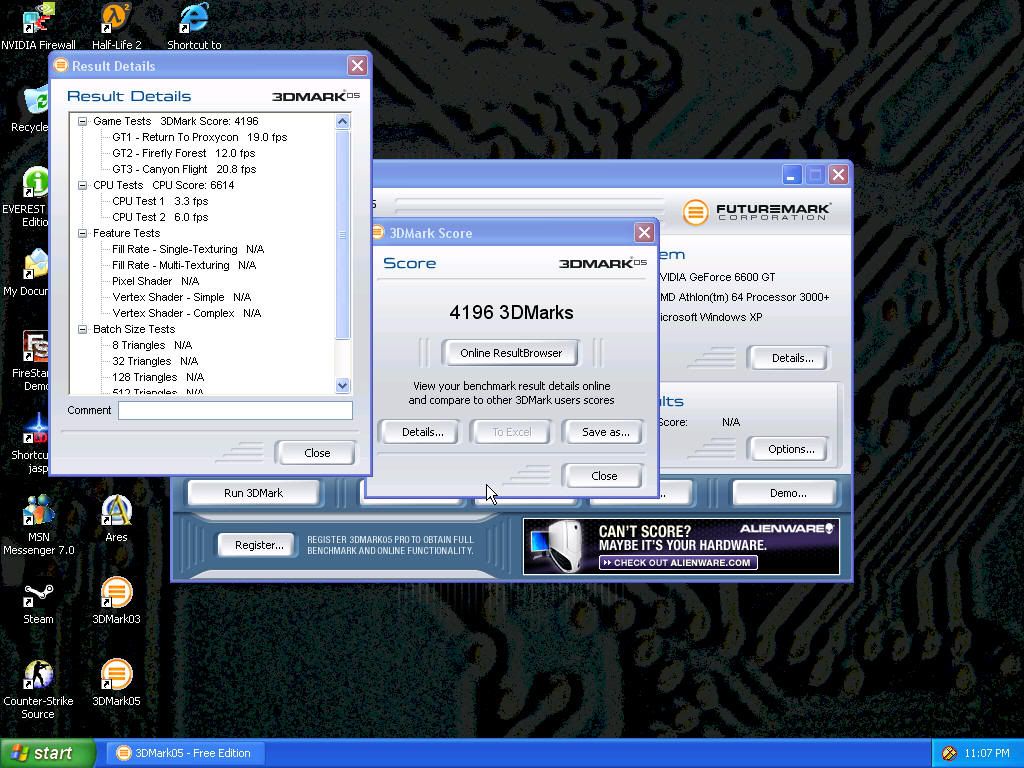Open the Online ResultBrowser
Image resolution: width=1024 pixels, height=768 pixels.
point(511,352)
